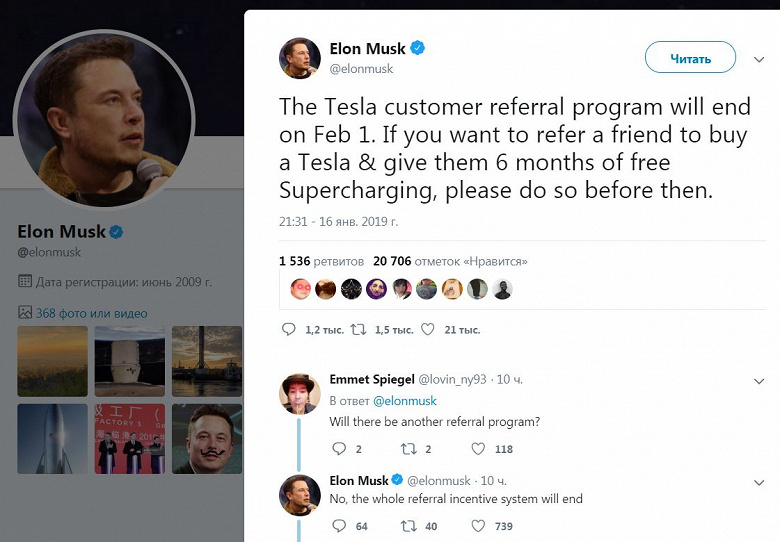Like the main Tesla referral tweet

click(428, 329)
